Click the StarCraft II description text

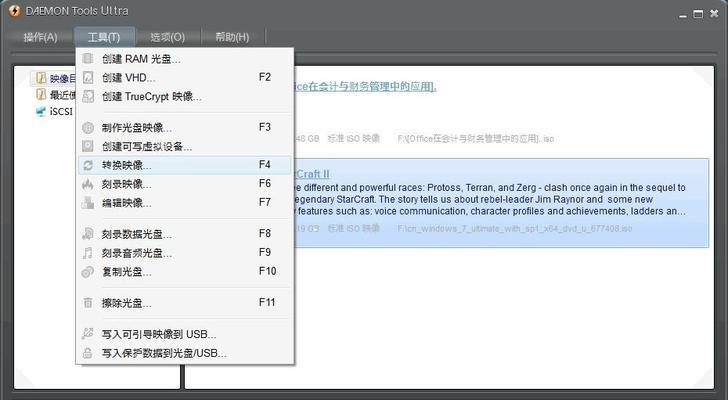coord(490,200)
